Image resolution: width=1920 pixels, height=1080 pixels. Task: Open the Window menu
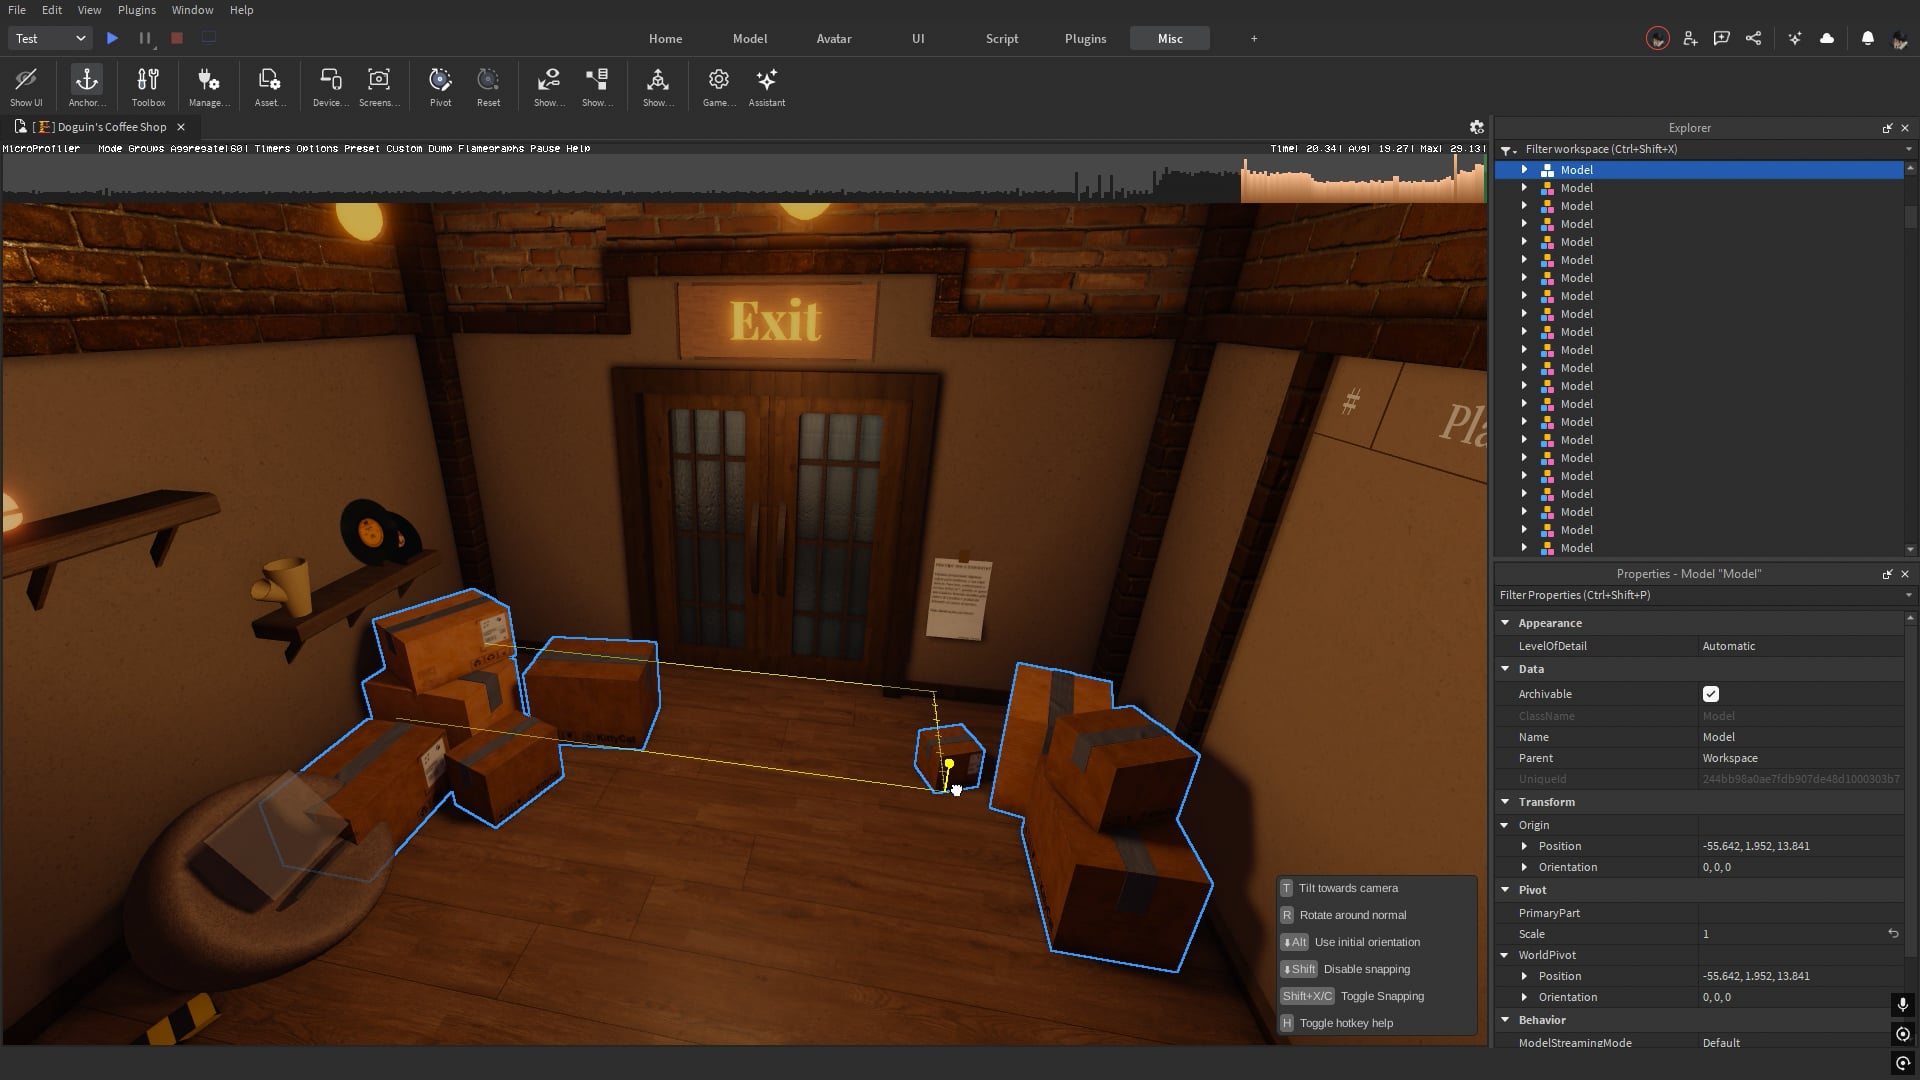click(192, 10)
